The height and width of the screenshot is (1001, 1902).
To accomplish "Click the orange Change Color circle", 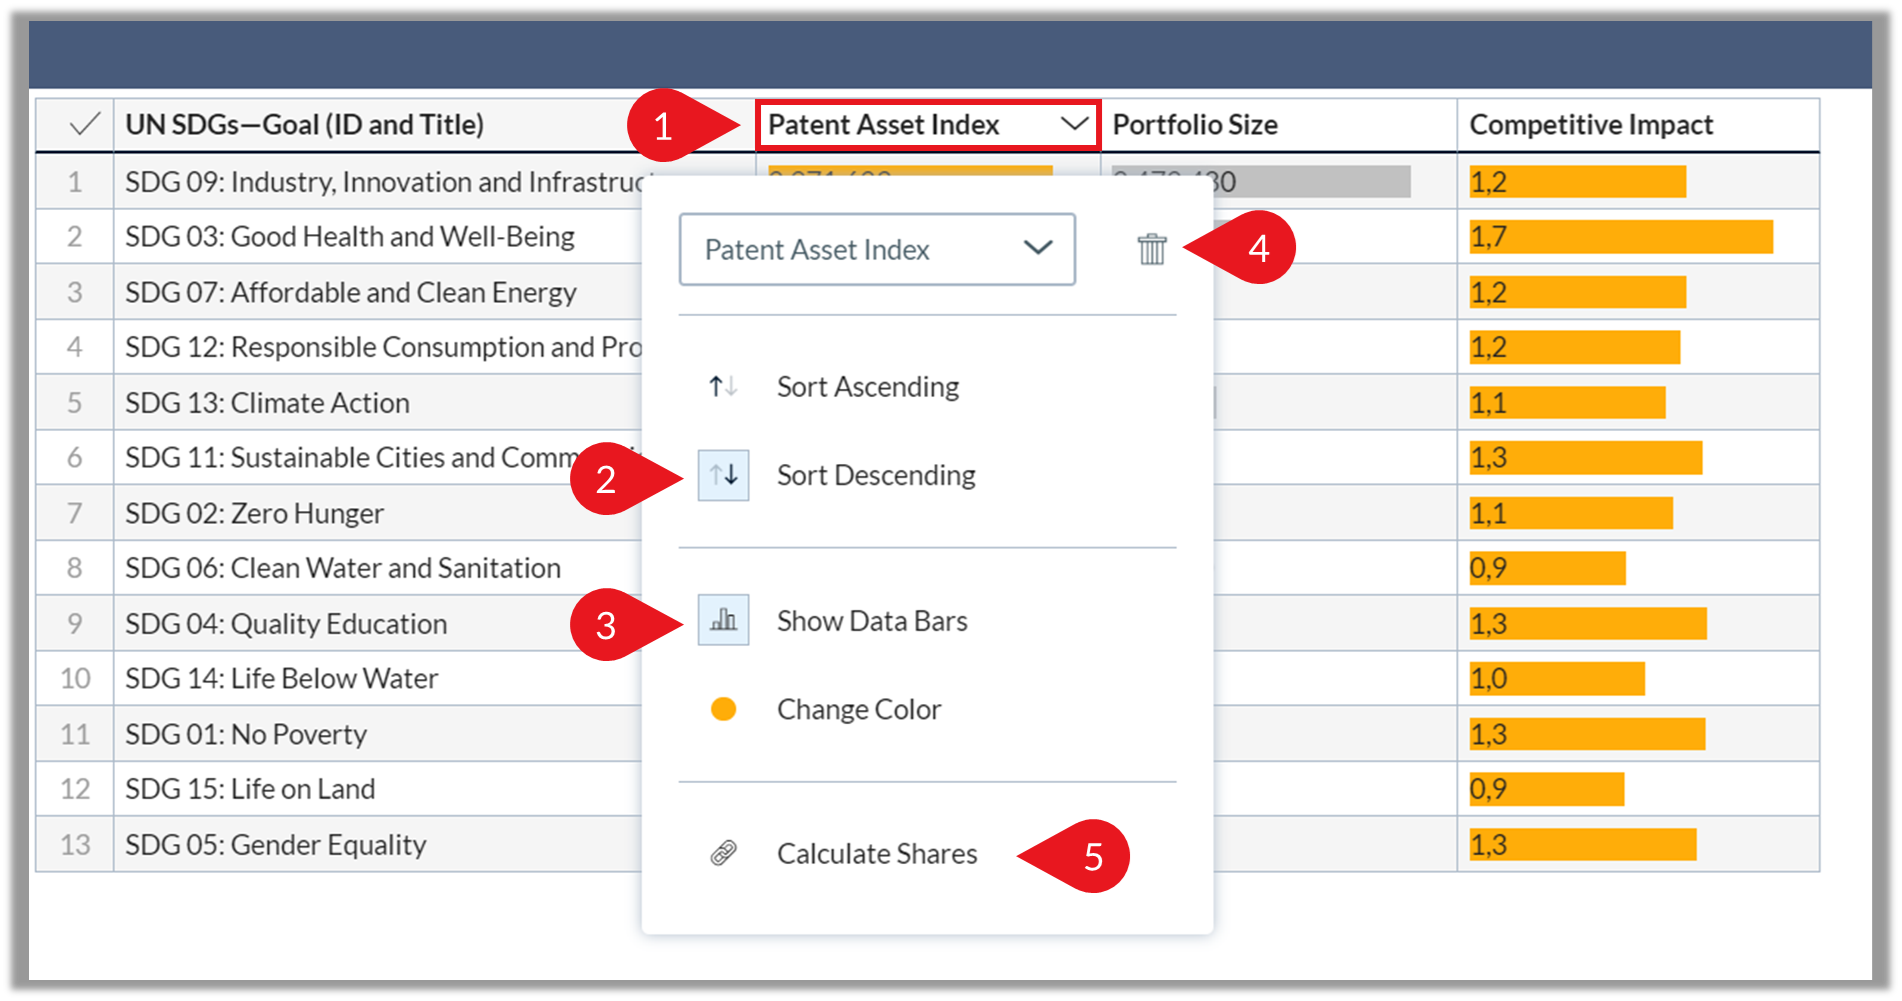I will 723,709.
